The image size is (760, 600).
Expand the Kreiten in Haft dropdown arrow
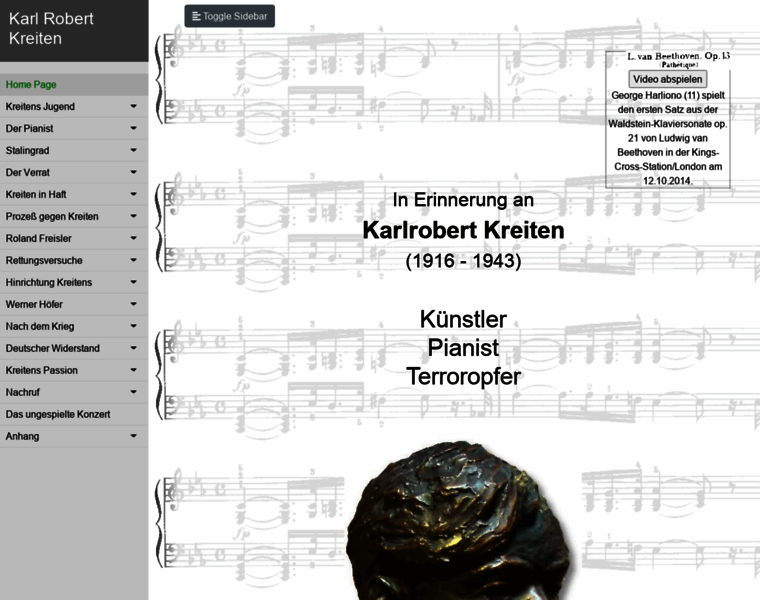pyautogui.click(x=133, y=194)
